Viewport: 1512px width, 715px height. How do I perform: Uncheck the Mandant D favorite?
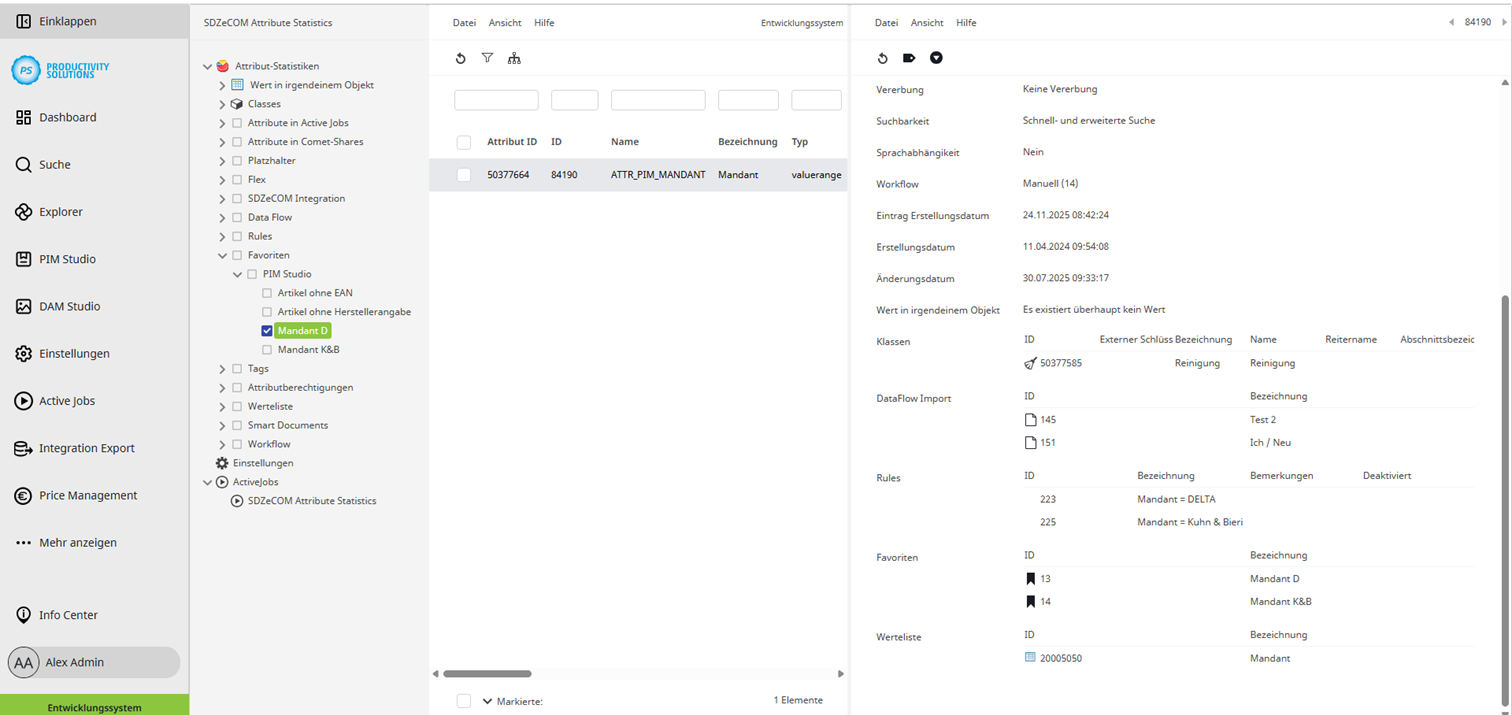(267, 330)
